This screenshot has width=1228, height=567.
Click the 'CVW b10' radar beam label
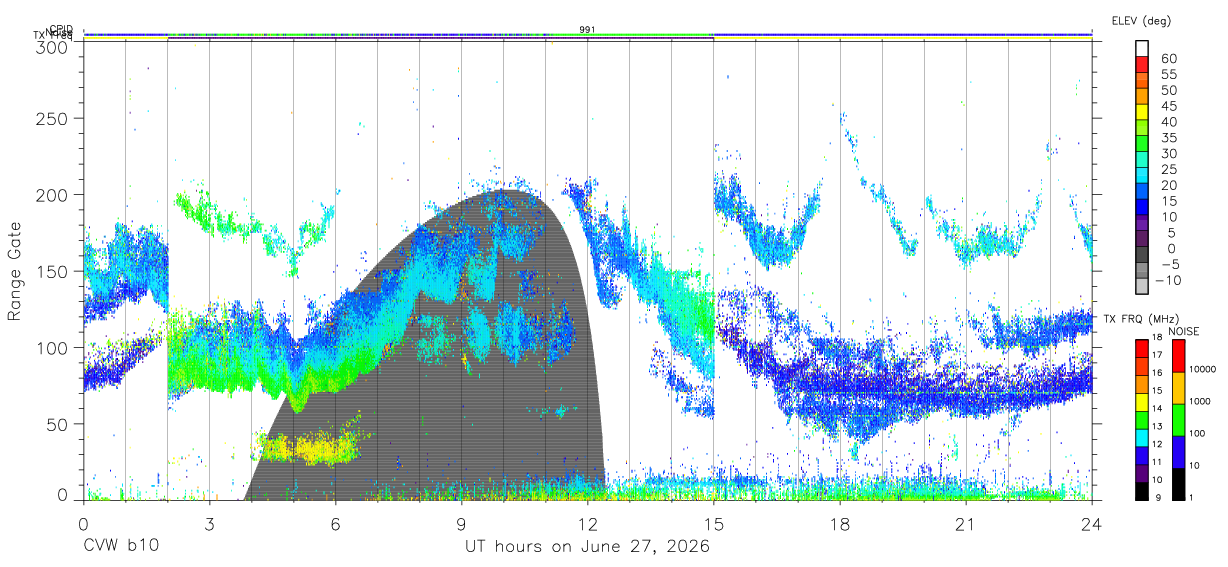click(121, 547)
